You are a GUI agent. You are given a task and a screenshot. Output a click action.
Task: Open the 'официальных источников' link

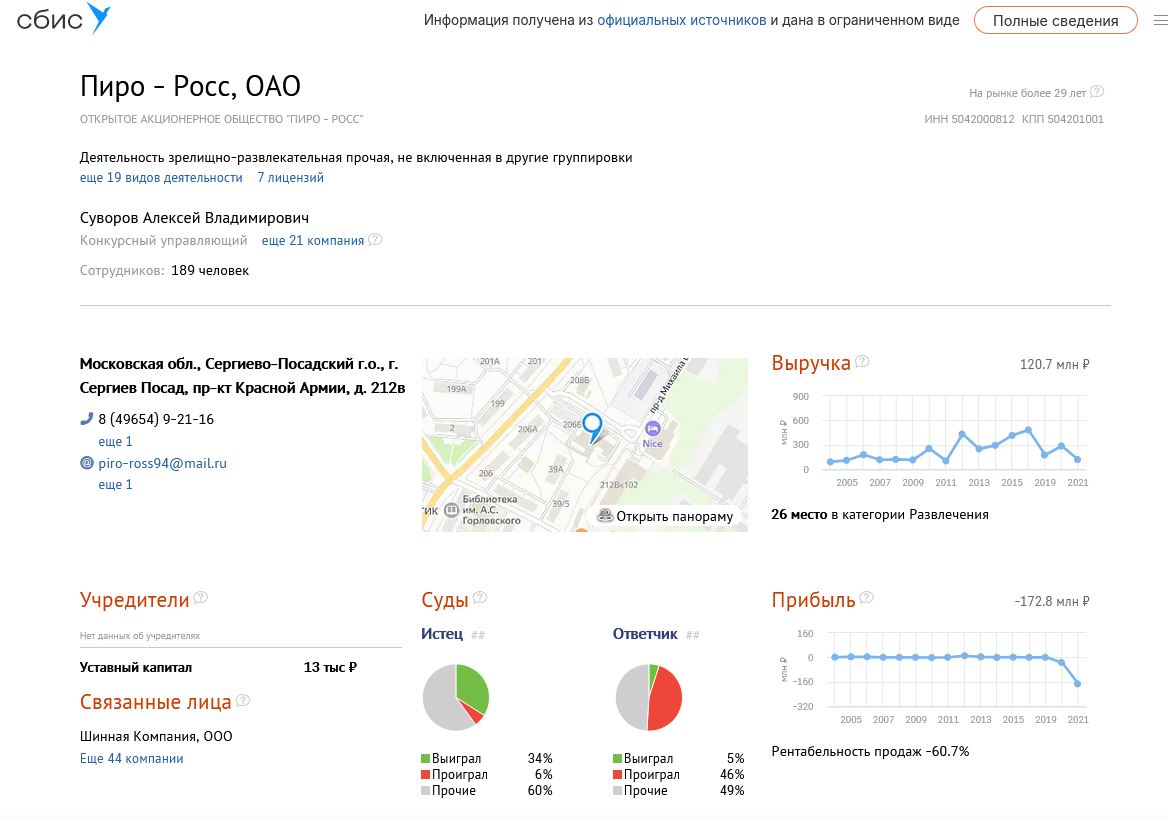coord(682,20)
